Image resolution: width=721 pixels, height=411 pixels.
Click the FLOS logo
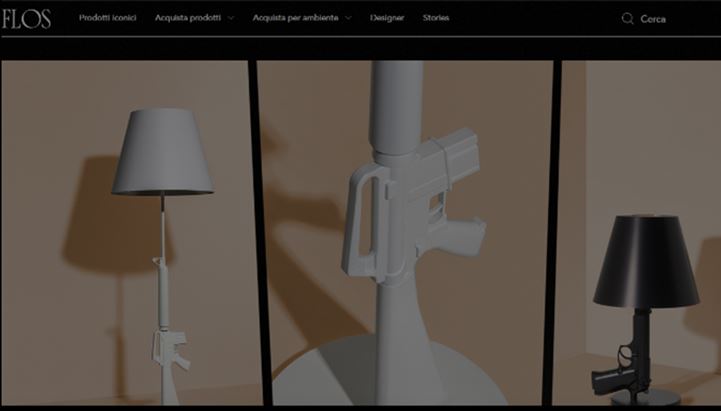point(26,19)
